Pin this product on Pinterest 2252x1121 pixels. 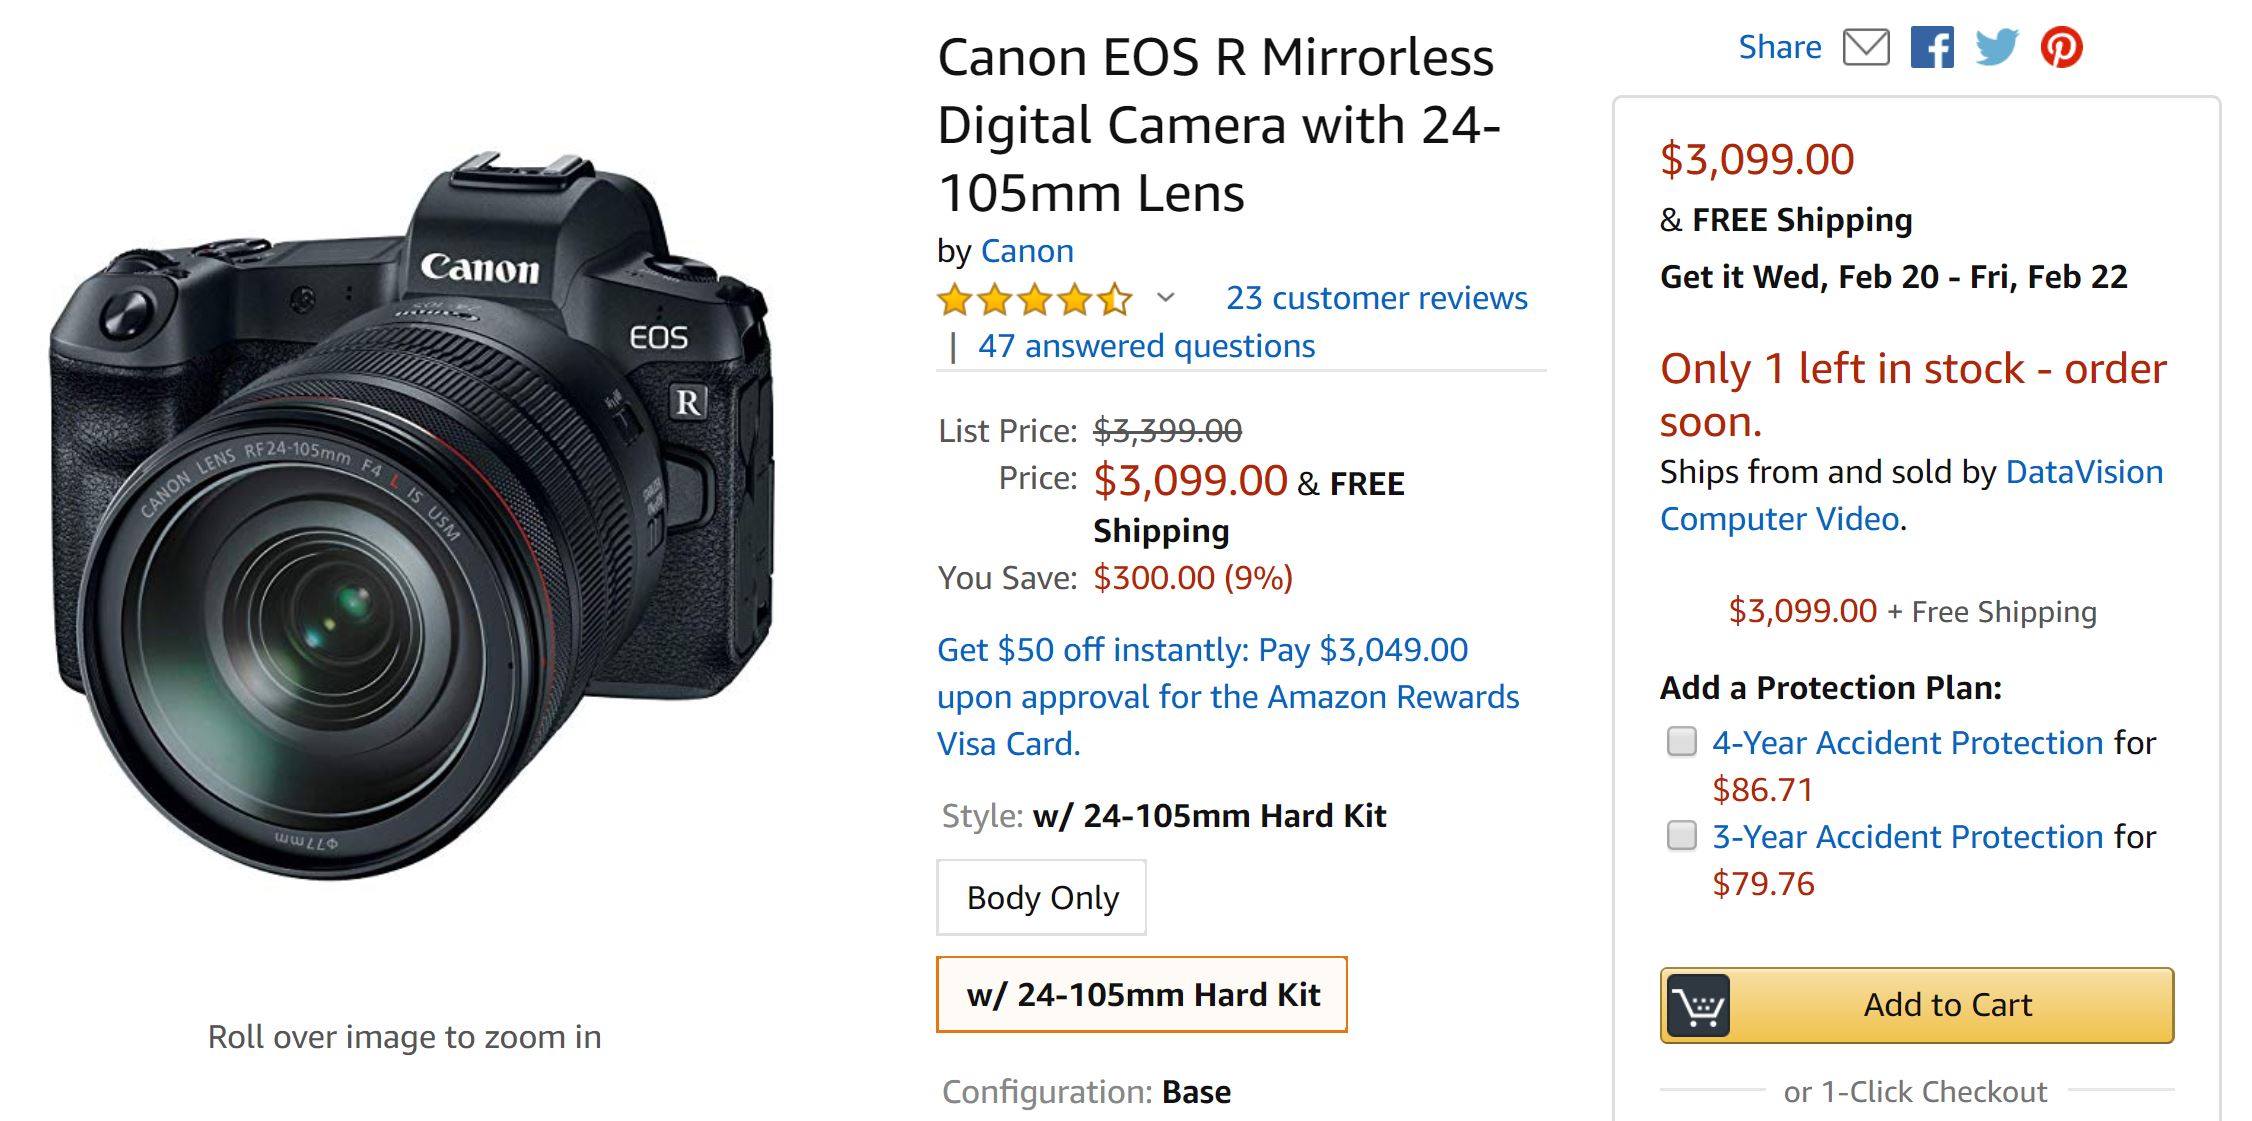point(2062,47)
